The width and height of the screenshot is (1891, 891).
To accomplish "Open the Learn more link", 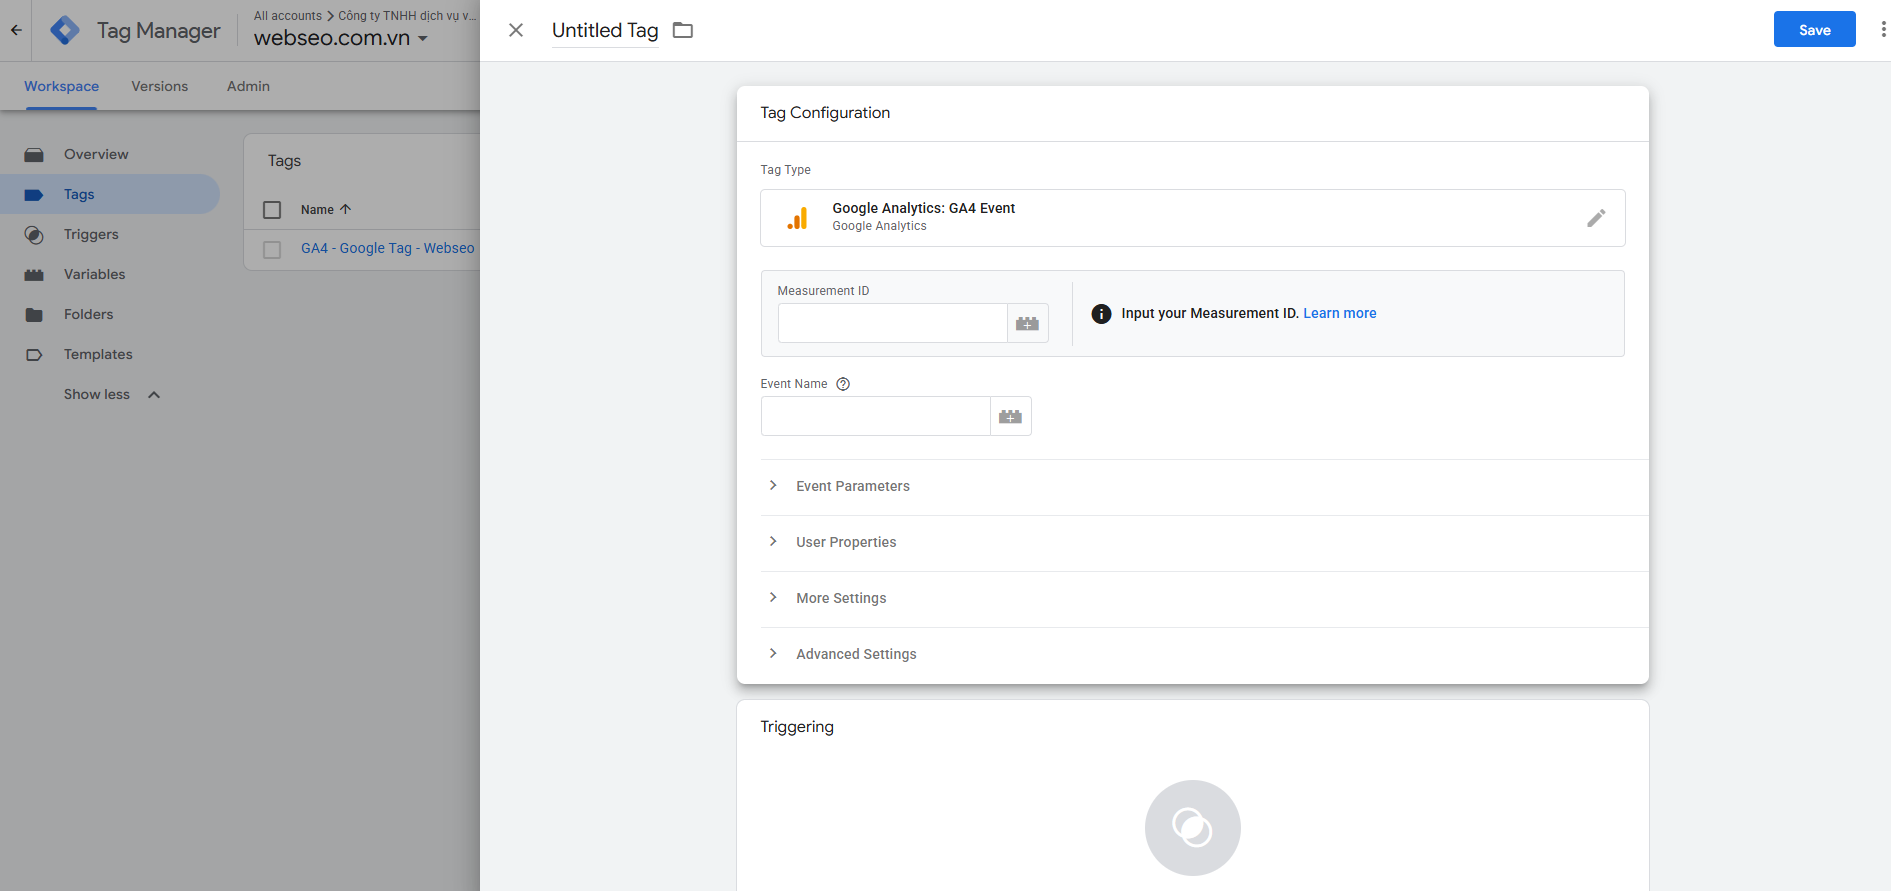I will pos(1340,314).
